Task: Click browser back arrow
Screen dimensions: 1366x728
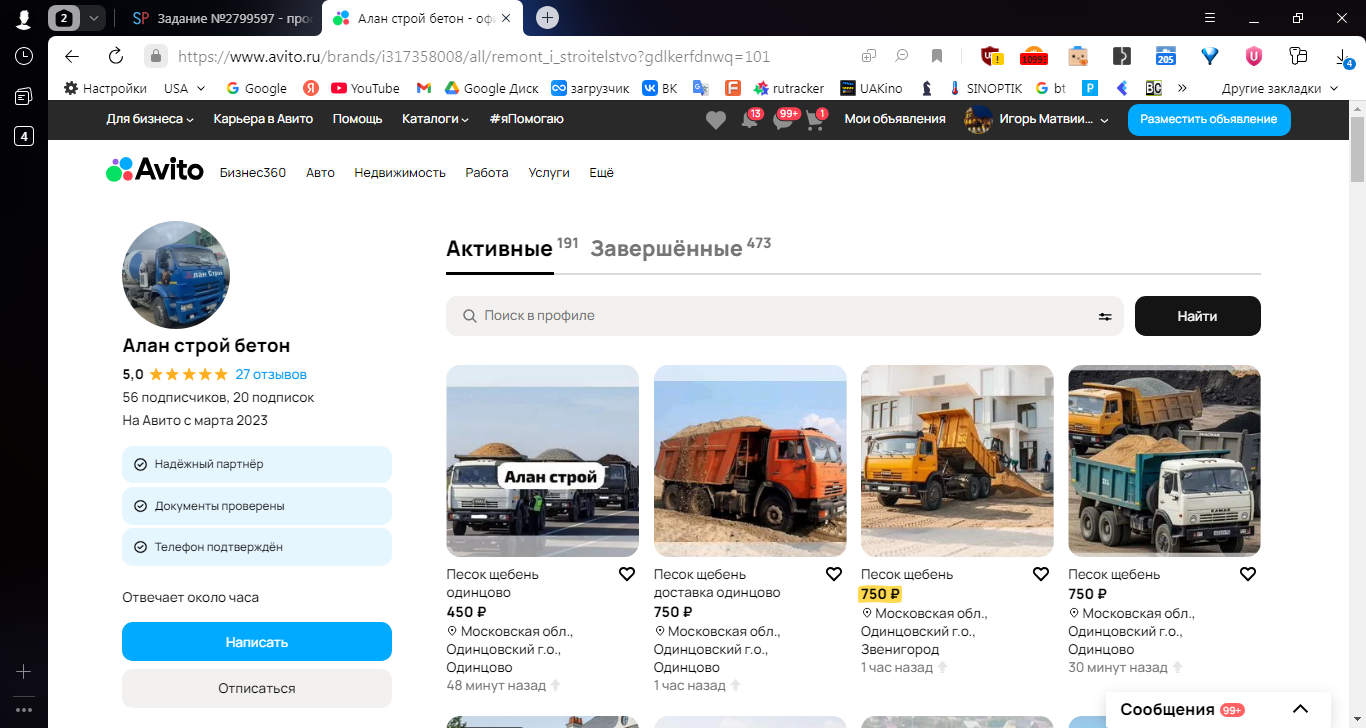Action: click(x=72, y=56)
